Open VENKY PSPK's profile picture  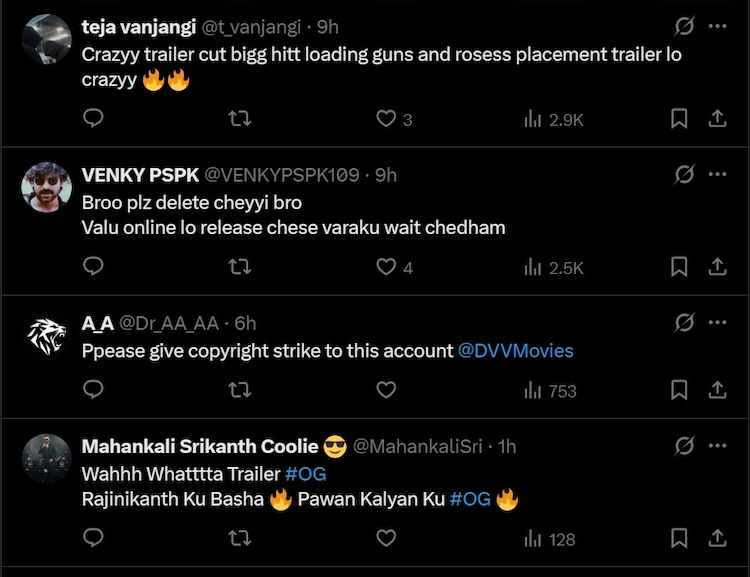[x=47, y=187]
